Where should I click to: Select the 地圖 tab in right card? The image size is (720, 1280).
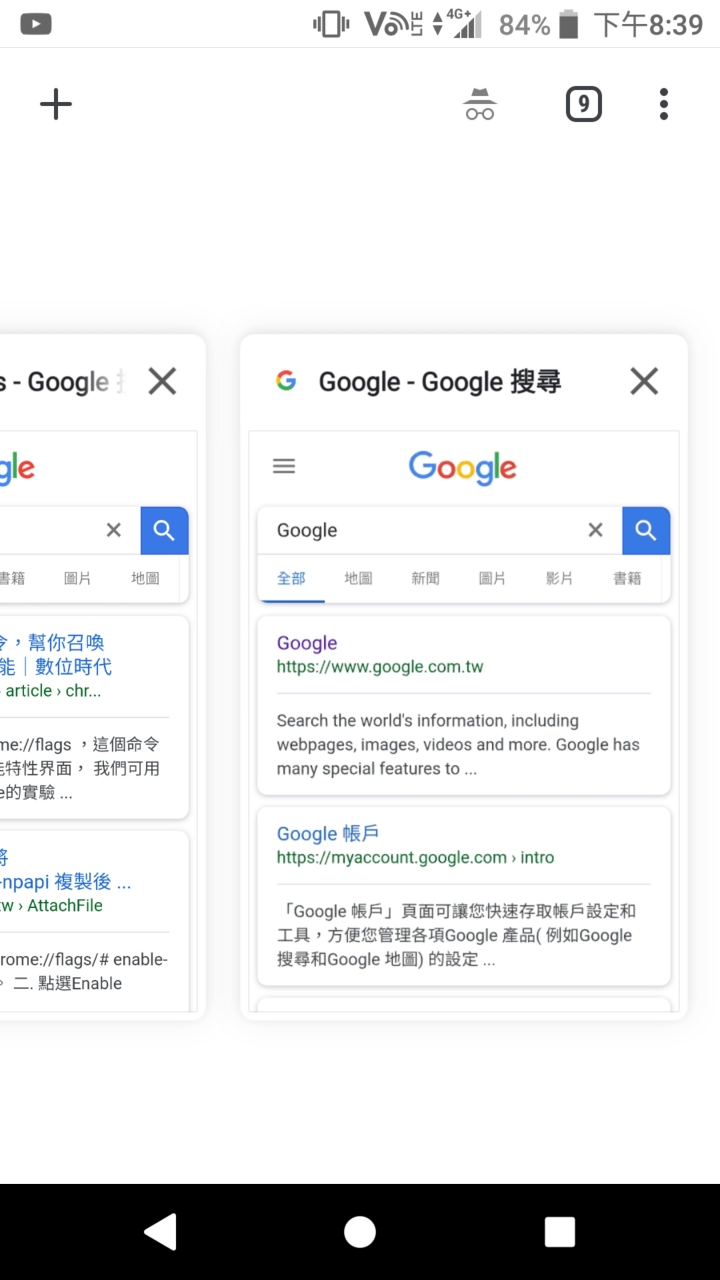(x=358, y=578)
